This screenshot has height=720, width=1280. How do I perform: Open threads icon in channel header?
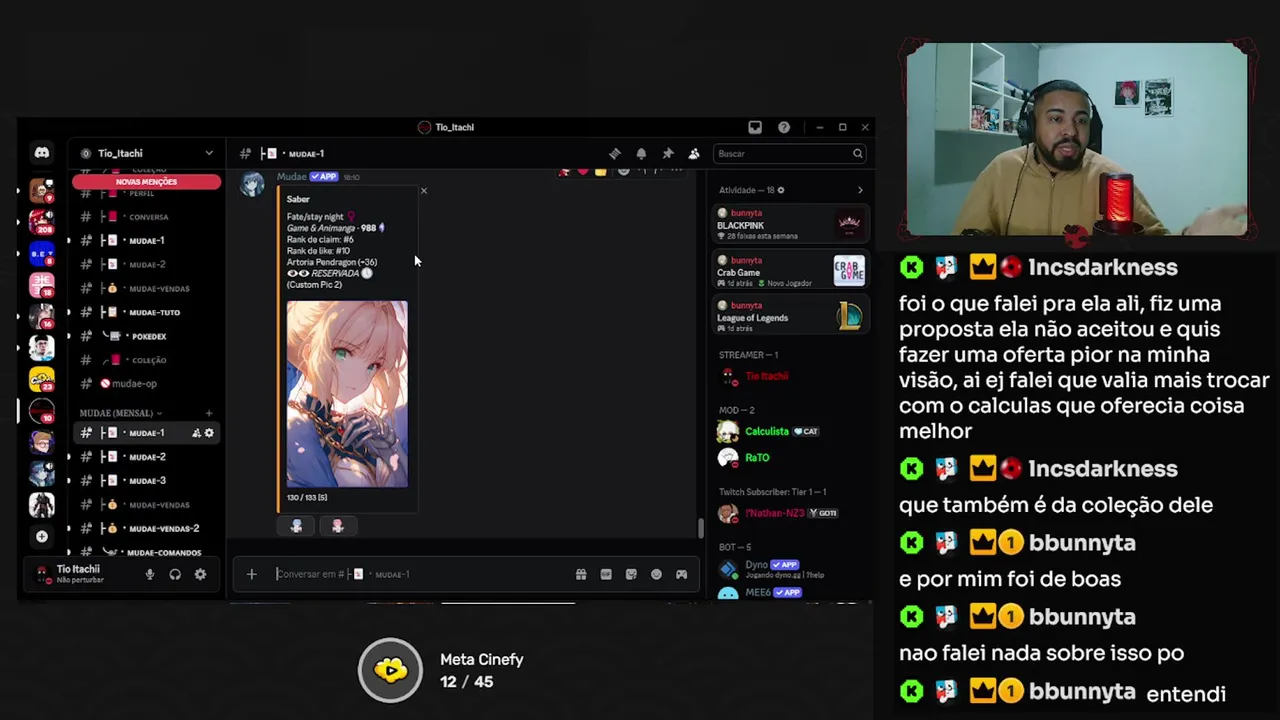click(615, 153)
